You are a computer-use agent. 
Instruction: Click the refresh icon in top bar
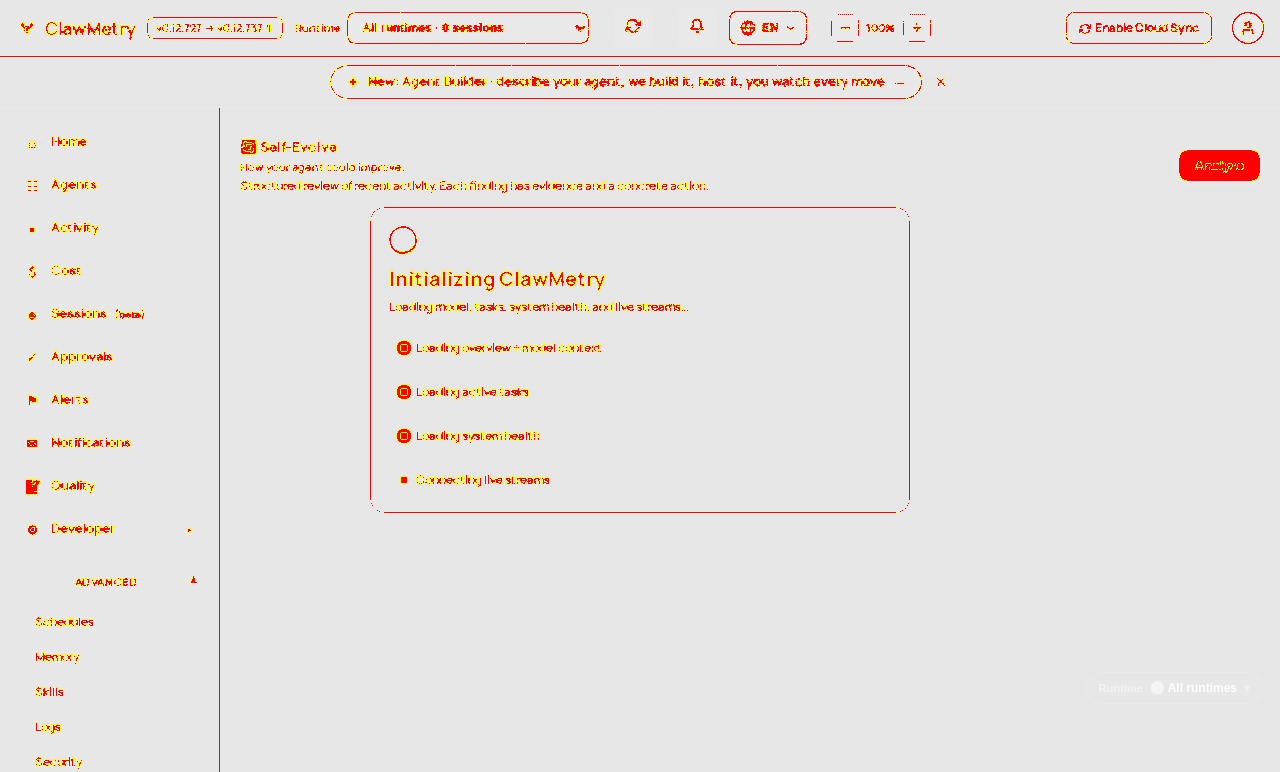click(x=633, y=27)
